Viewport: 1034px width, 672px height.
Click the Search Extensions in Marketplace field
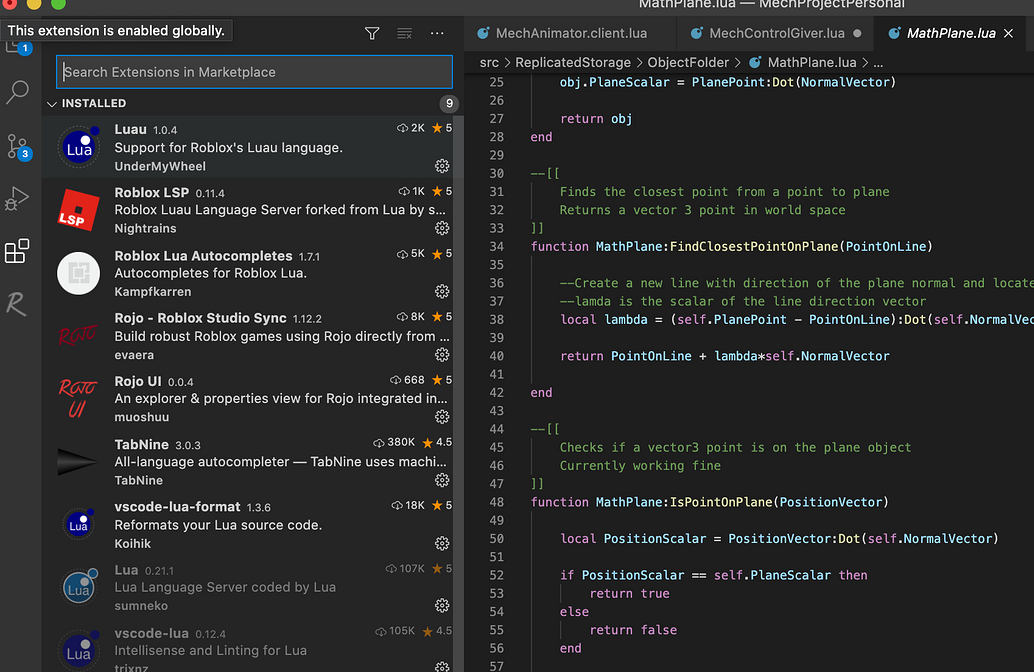click(x=254, y=72)
